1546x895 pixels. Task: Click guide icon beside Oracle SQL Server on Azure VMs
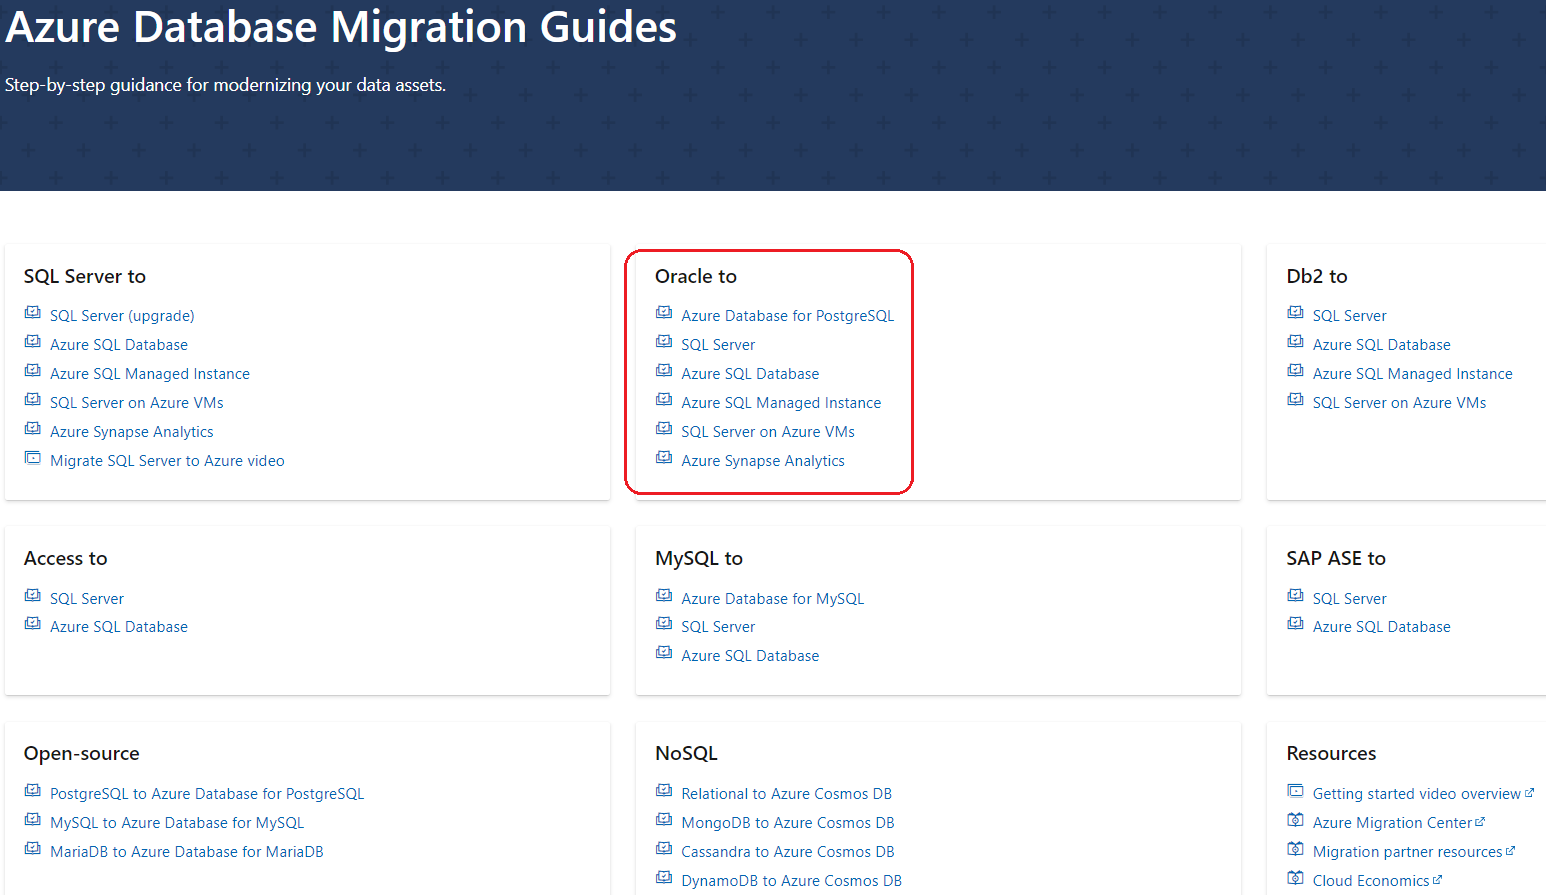(664, 429)
